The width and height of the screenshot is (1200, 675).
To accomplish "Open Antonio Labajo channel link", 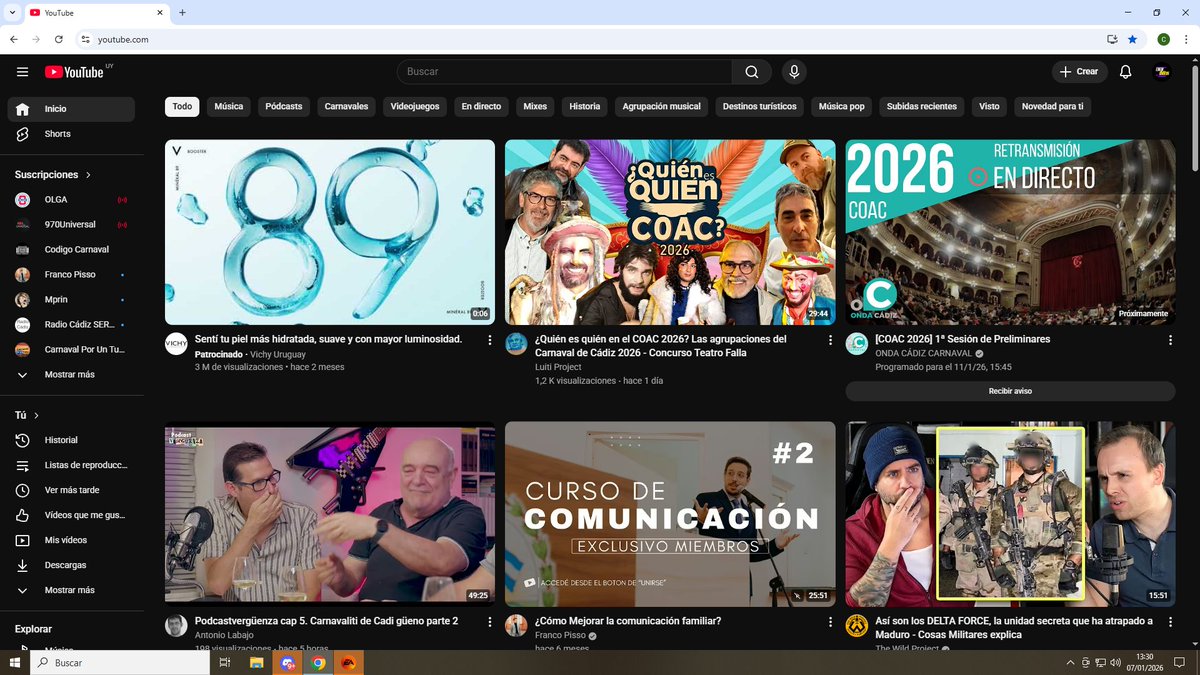I will 224,635.
